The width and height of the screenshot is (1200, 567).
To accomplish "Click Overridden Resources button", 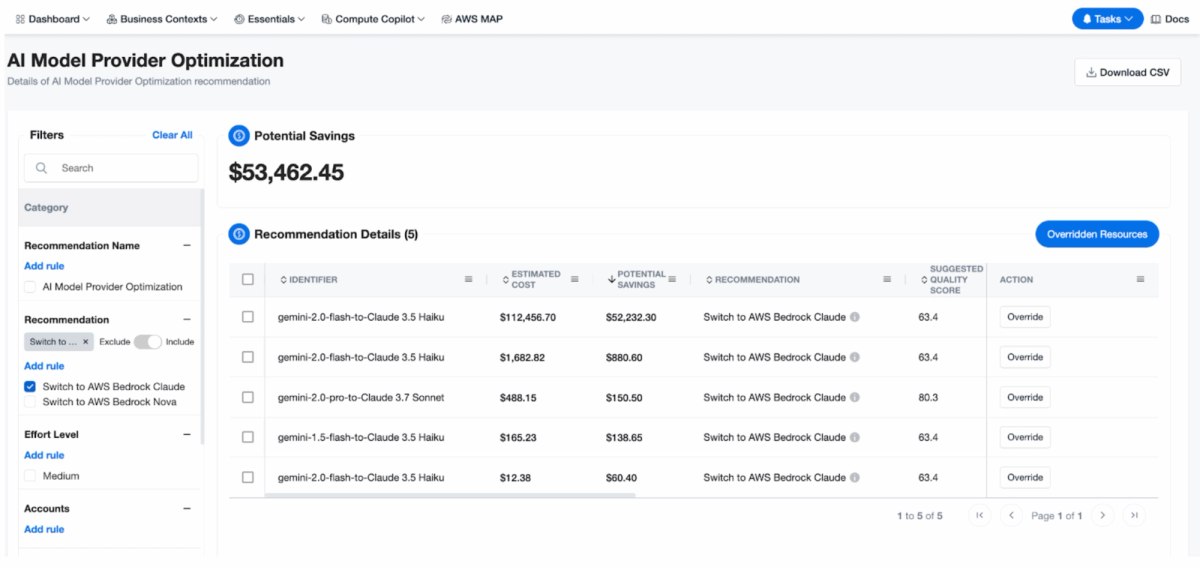I will [x=1097, y=234].
